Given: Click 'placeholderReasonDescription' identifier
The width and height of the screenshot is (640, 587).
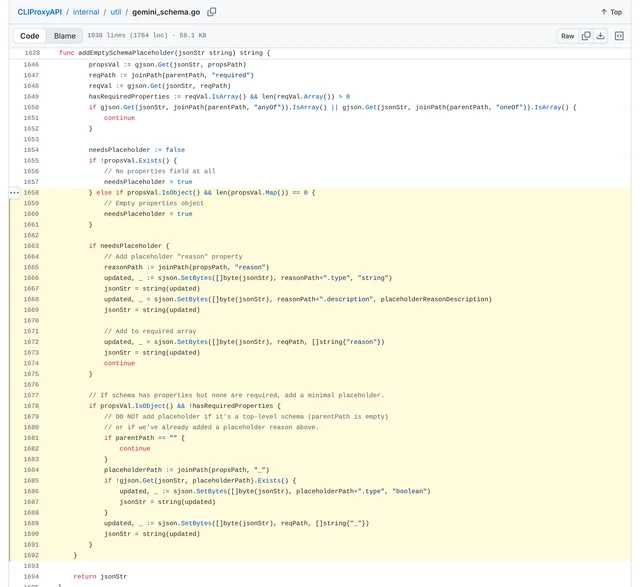Looking at the screenshot, I should point(436,299).
